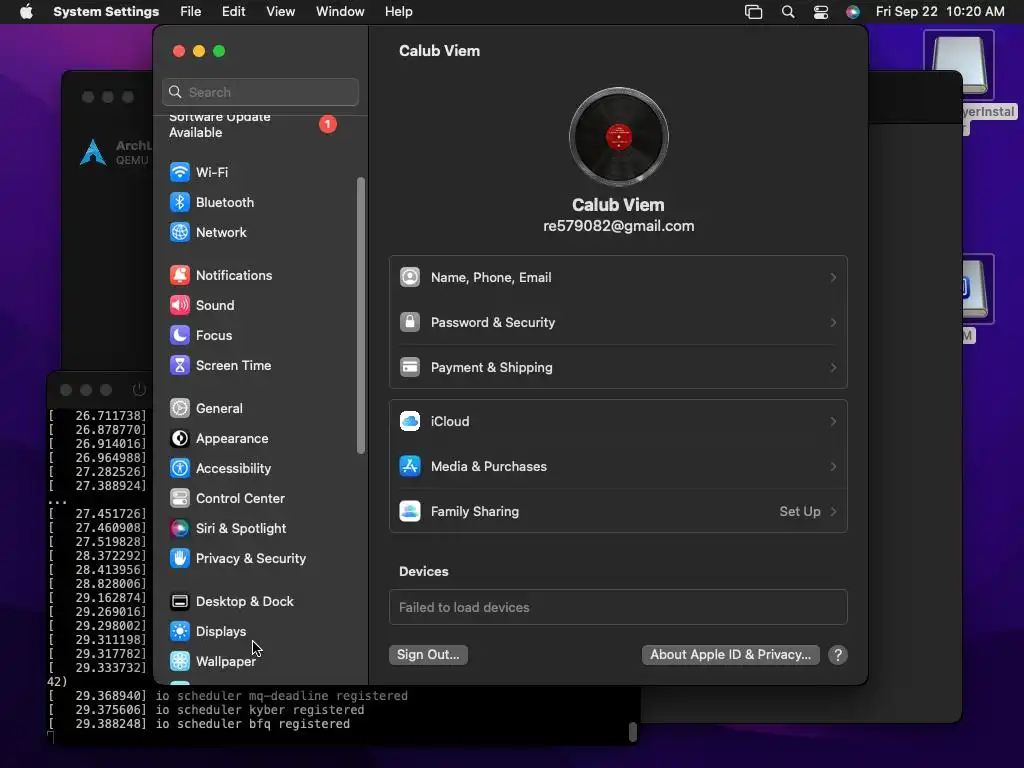This screenshot has width=1024, height=768.
Task: Click 'io scheduler kyber registered' terminal line
Action: (260, 710)
